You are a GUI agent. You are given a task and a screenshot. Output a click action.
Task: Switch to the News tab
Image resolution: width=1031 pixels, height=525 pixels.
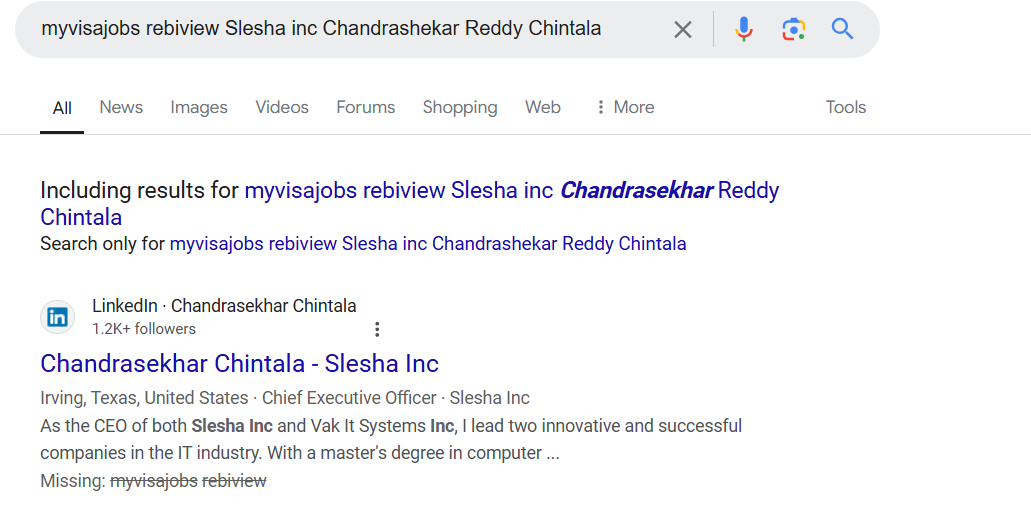point(121,107)
